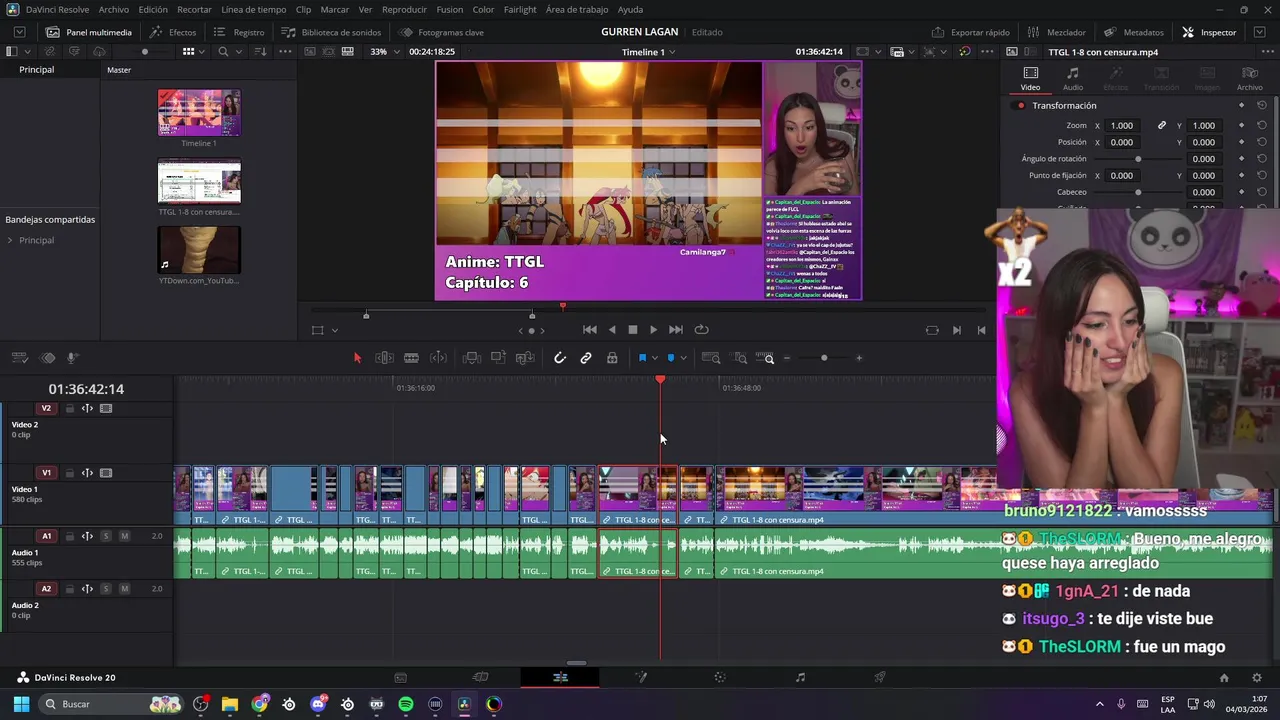Open the Fairlight menu
The width and height of the screenshot is (1280, 720).
pyautogui.click(x=519, y=9)
